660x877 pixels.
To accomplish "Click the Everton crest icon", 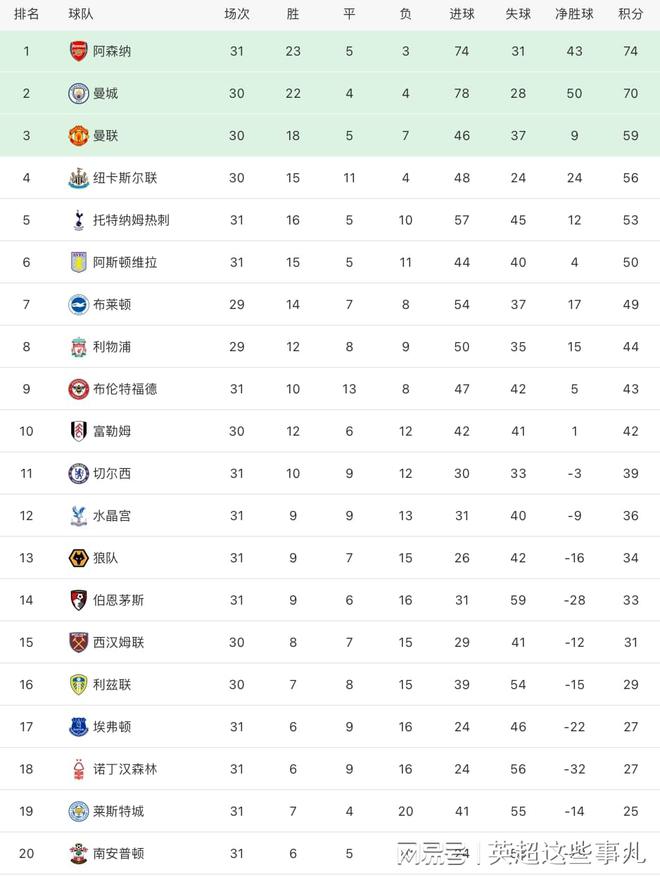I will (78, 727).
